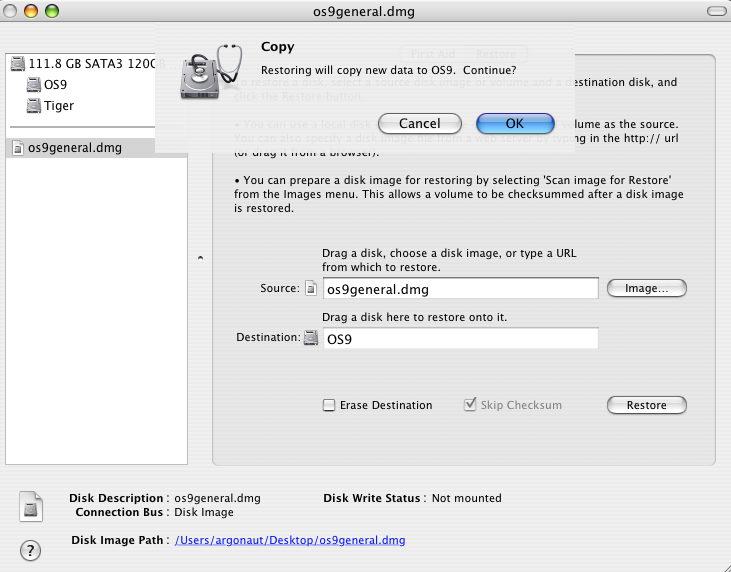Screen dimensions: 731x572
Task: Toggle the Erase Destination checkbox
Action: pos(329,405)
